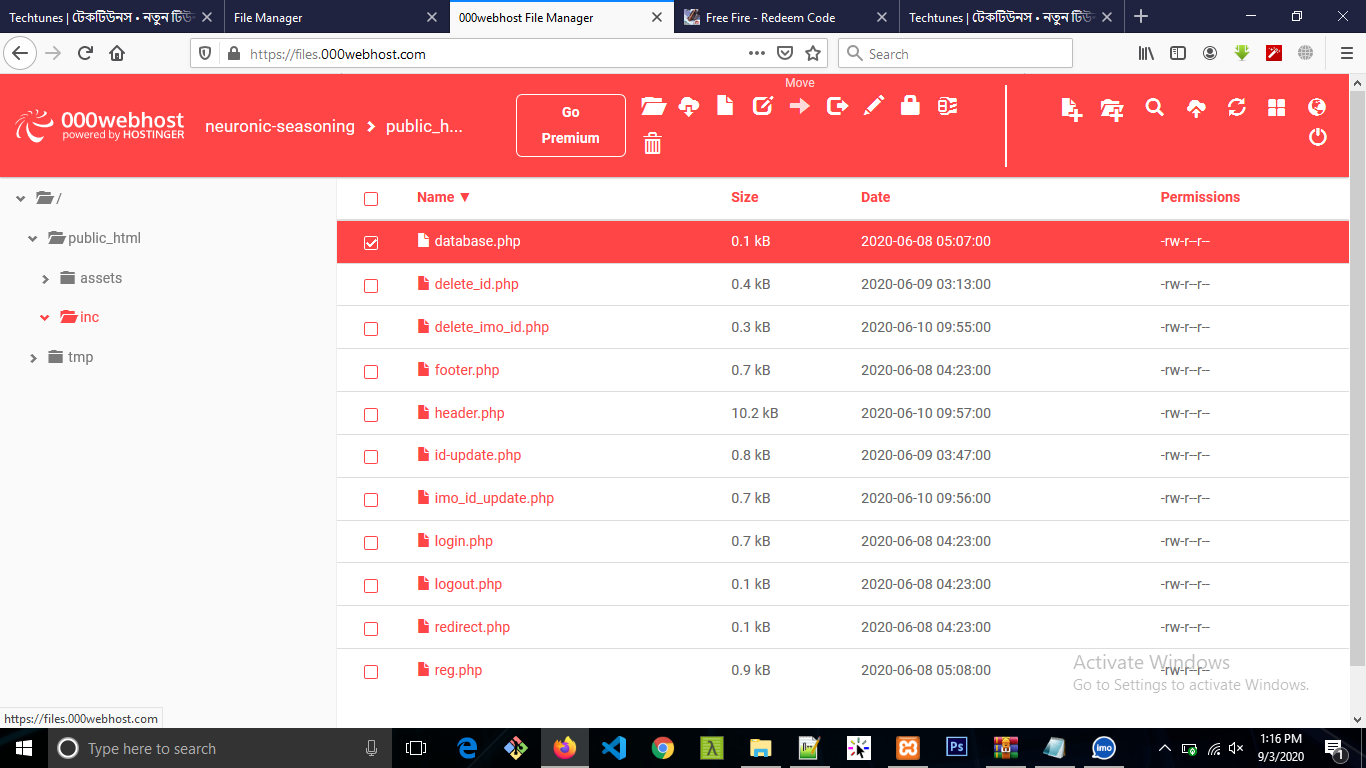Check the login.php checkbox
Viewport: 1366px width, 768px height.
pyautogui.click(x=371, y=543)
